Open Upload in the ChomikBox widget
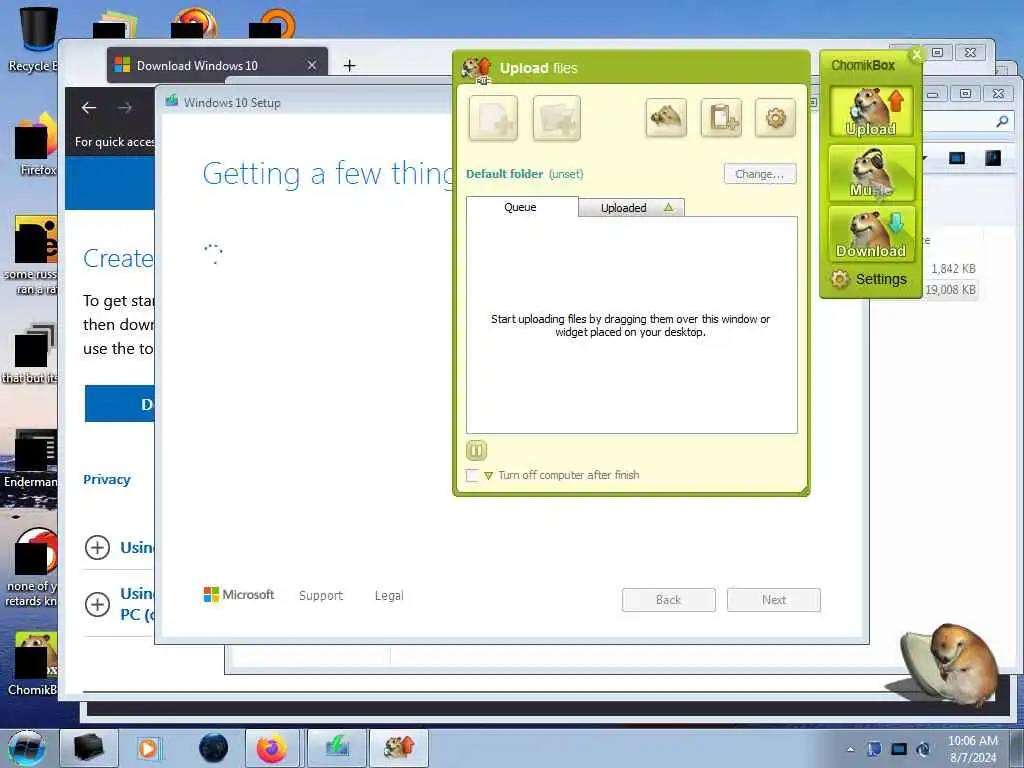Screen dimensions: 1024x768 871,112
